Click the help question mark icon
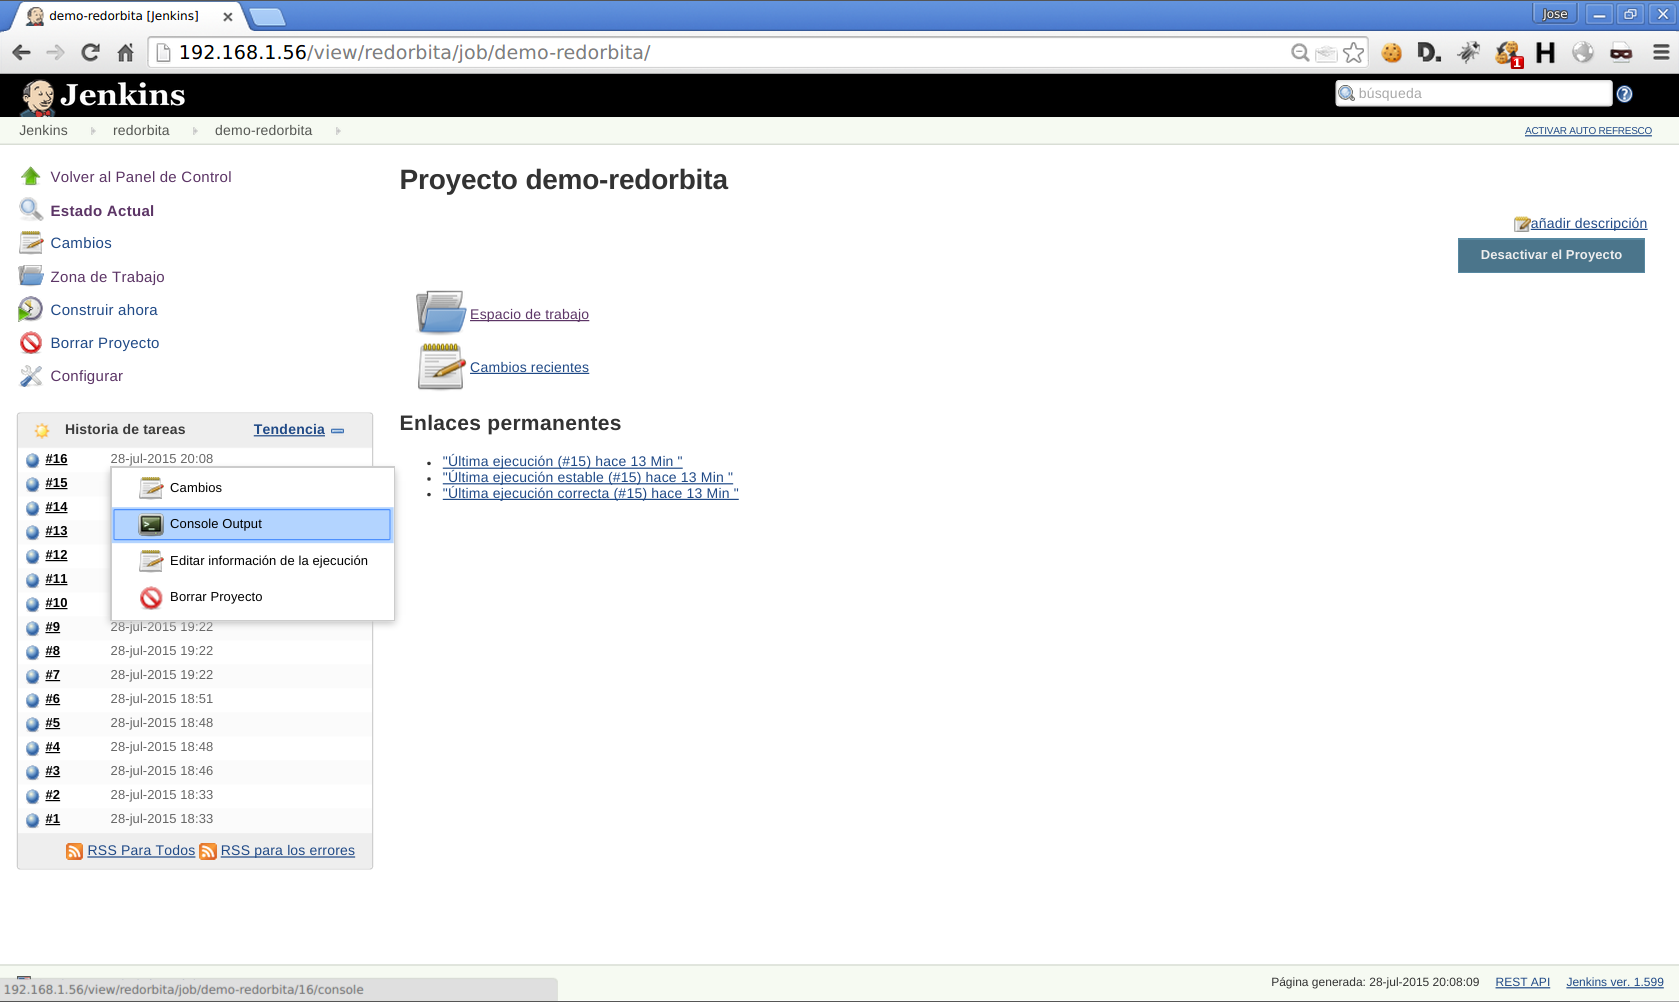 click(x=1624, y=94)
